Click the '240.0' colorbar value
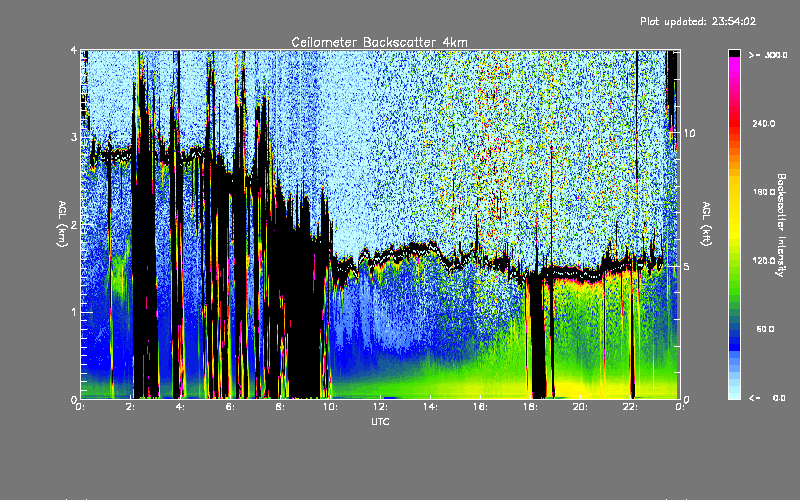 pos(764,123)
